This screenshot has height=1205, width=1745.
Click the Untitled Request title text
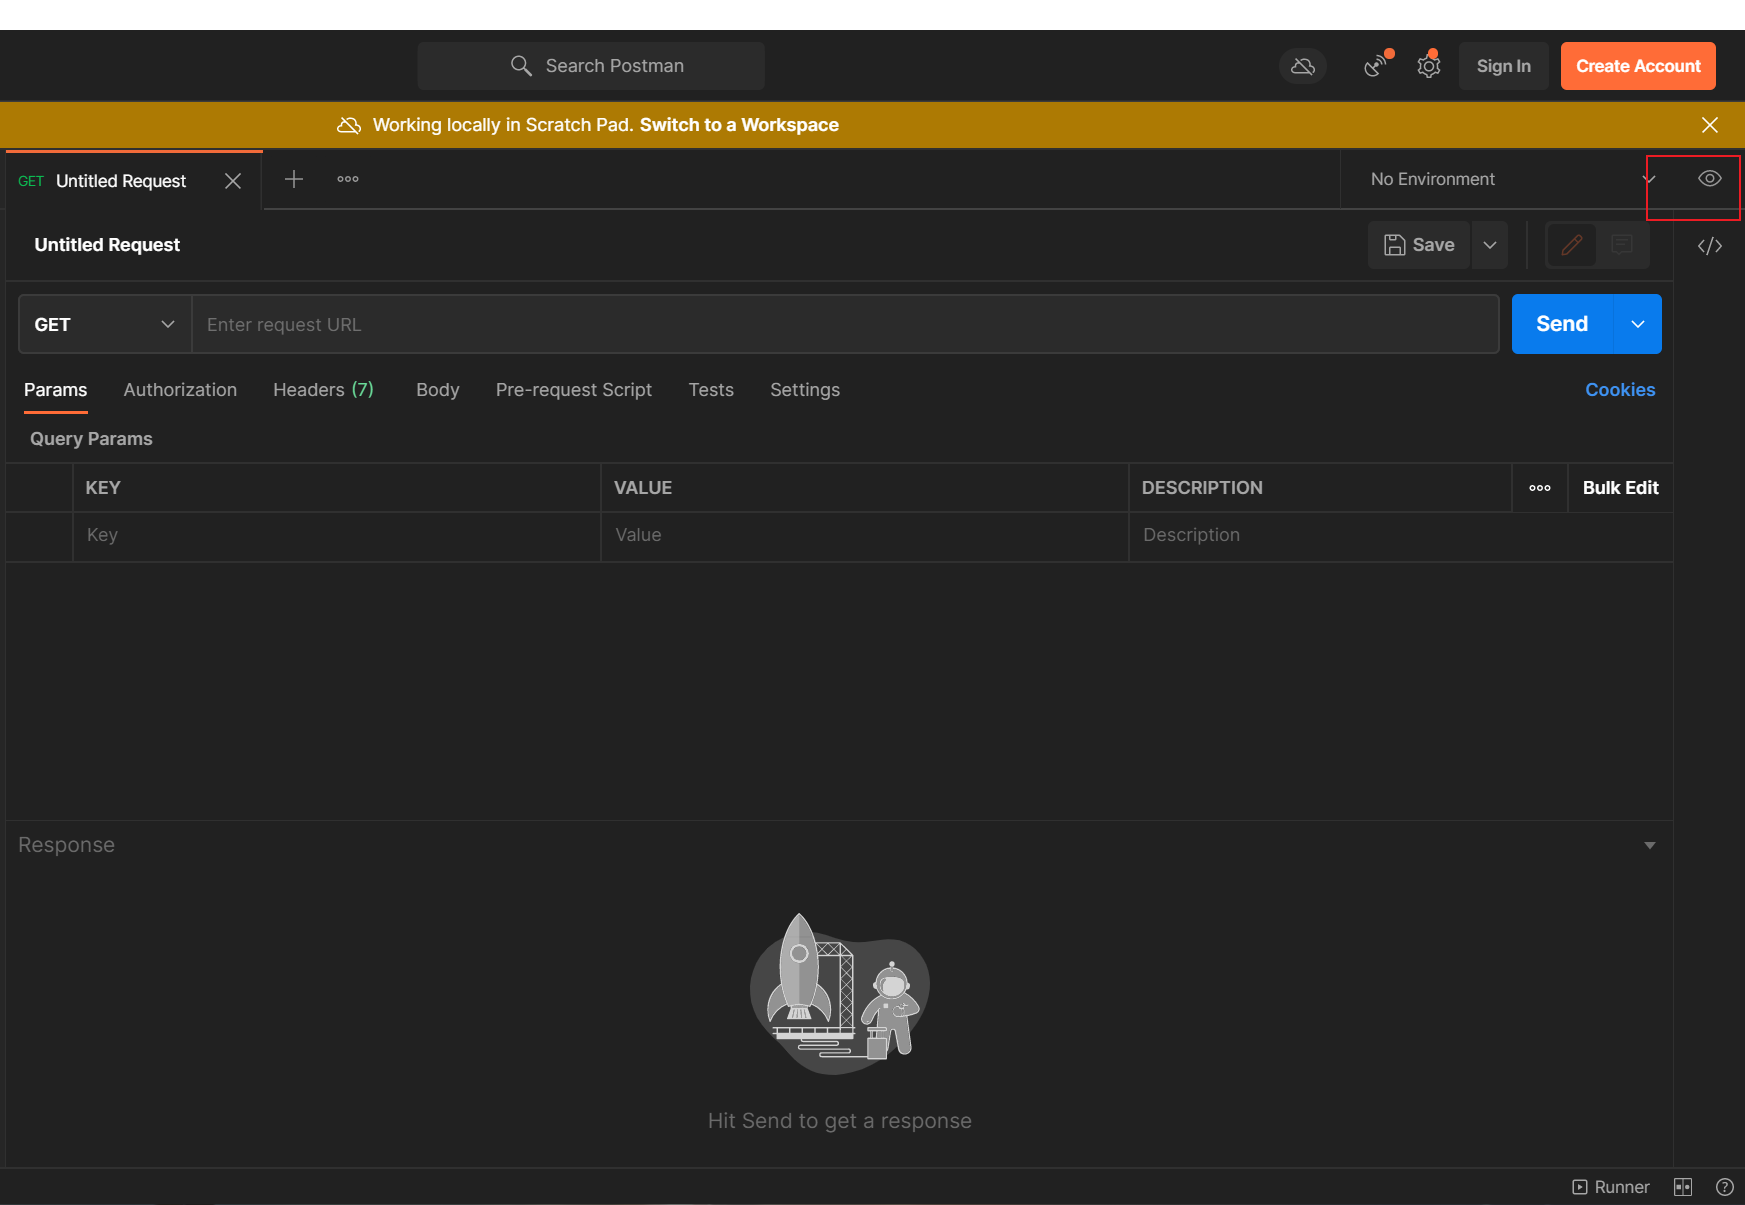(x=107, y=245)
